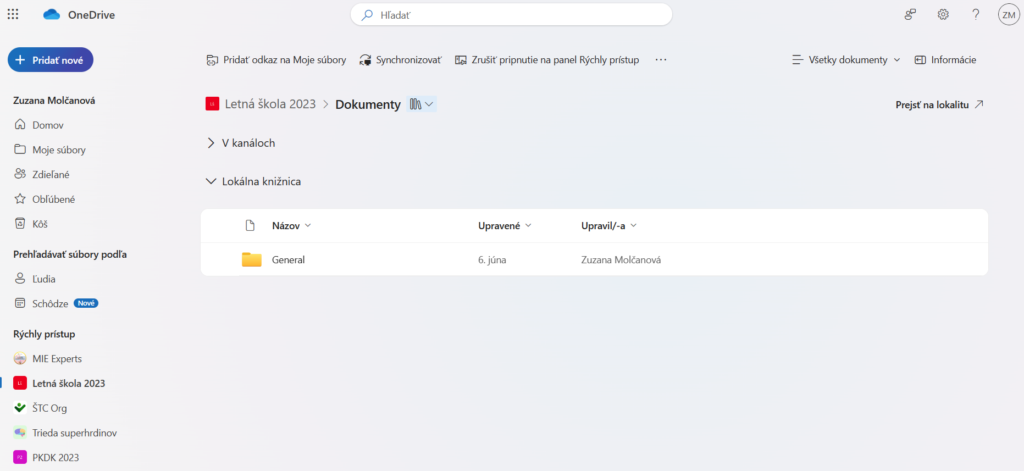Open the premium features diamond icon
Screen dimensions: 1024x471
point(910,14)
